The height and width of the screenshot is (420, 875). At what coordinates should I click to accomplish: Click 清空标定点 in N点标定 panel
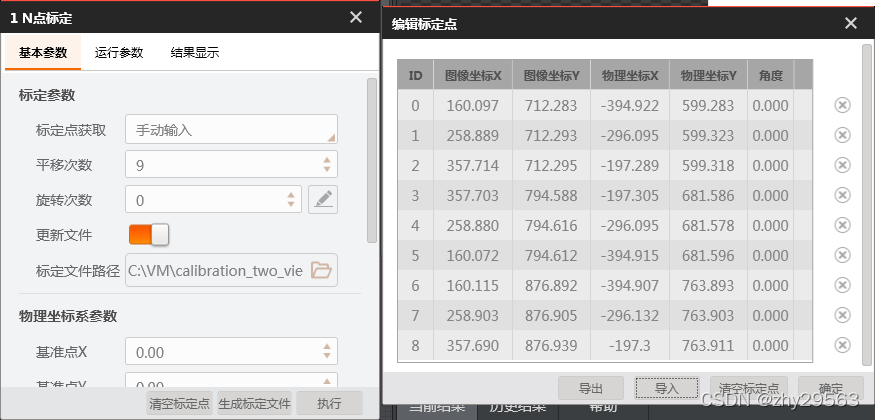tap(180, 403)
